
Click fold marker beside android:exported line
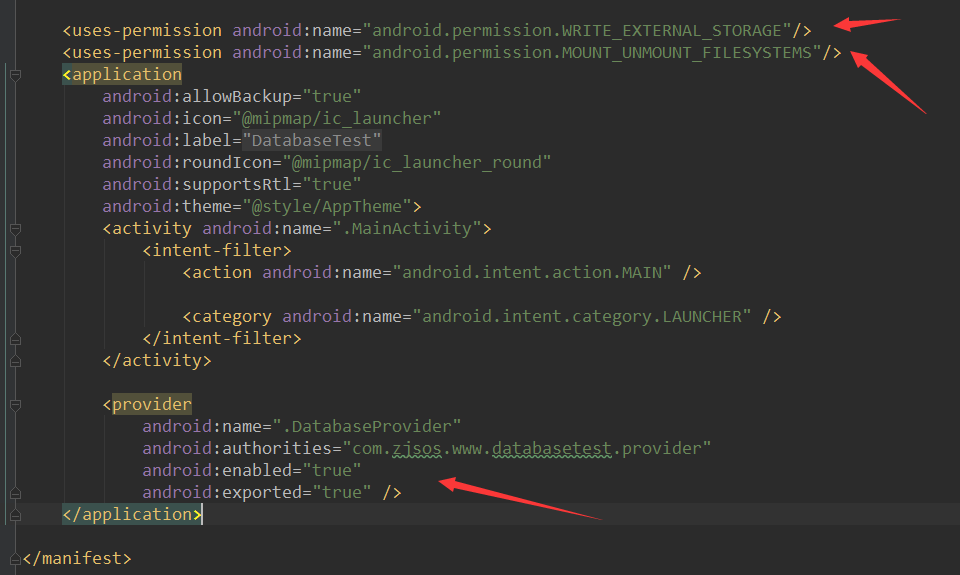15,493
